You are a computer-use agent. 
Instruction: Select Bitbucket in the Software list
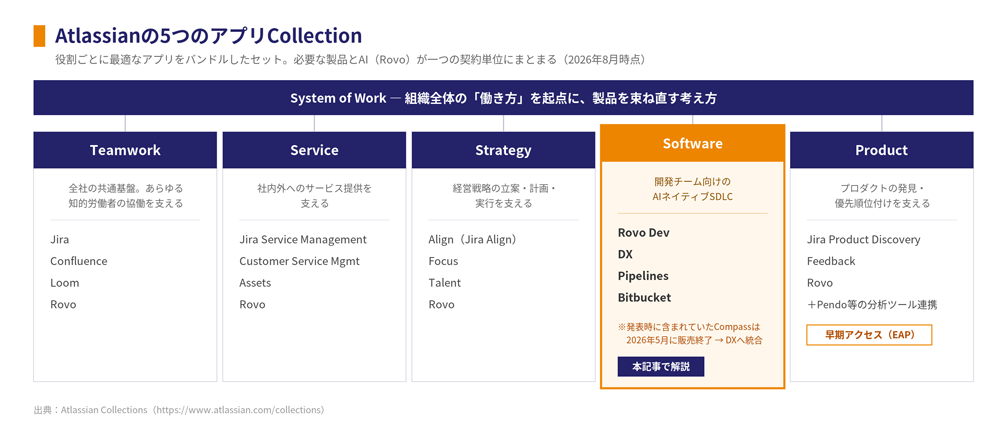coord(644,297)
